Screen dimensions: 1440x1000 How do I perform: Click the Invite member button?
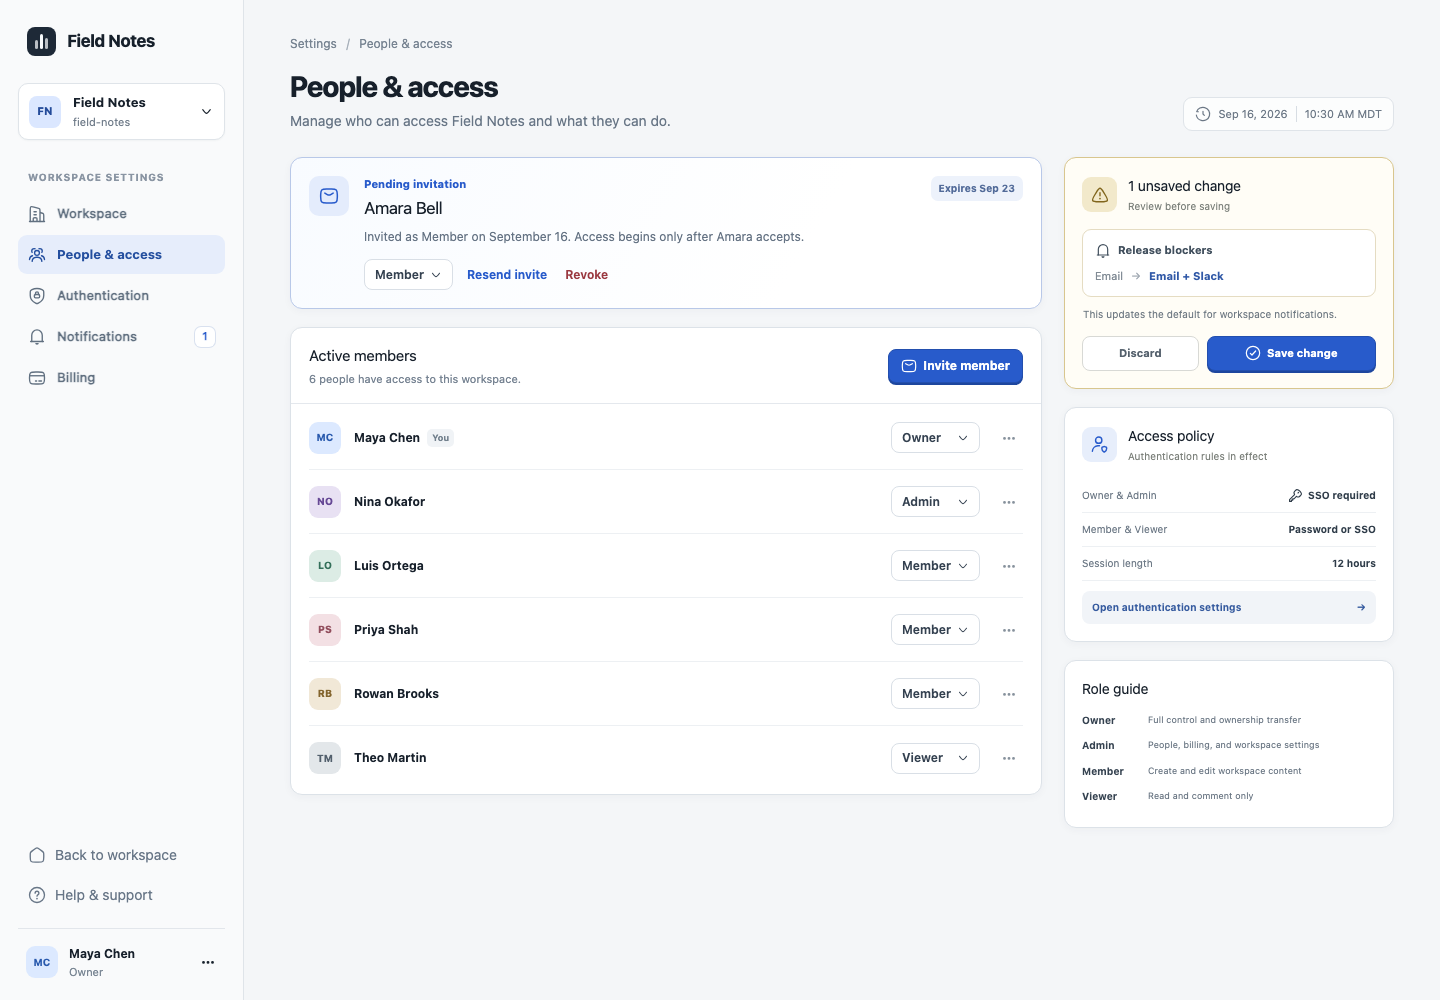pyautogui.click(x=955, y=366)
